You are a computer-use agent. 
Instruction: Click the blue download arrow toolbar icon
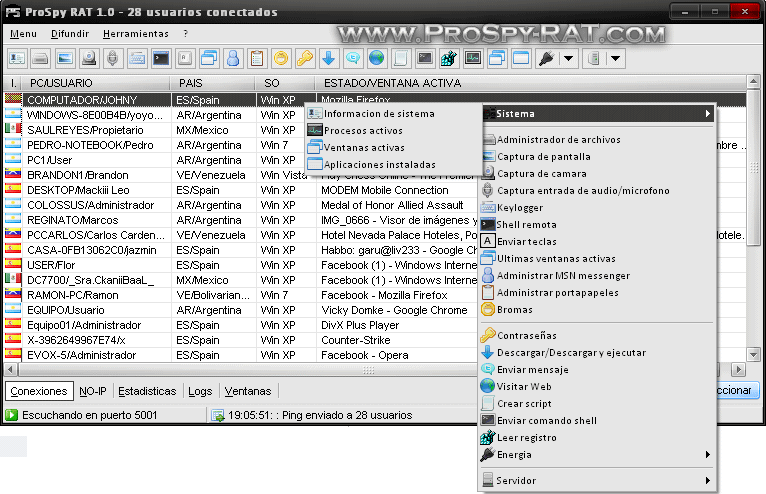click(x=329, y=59)
